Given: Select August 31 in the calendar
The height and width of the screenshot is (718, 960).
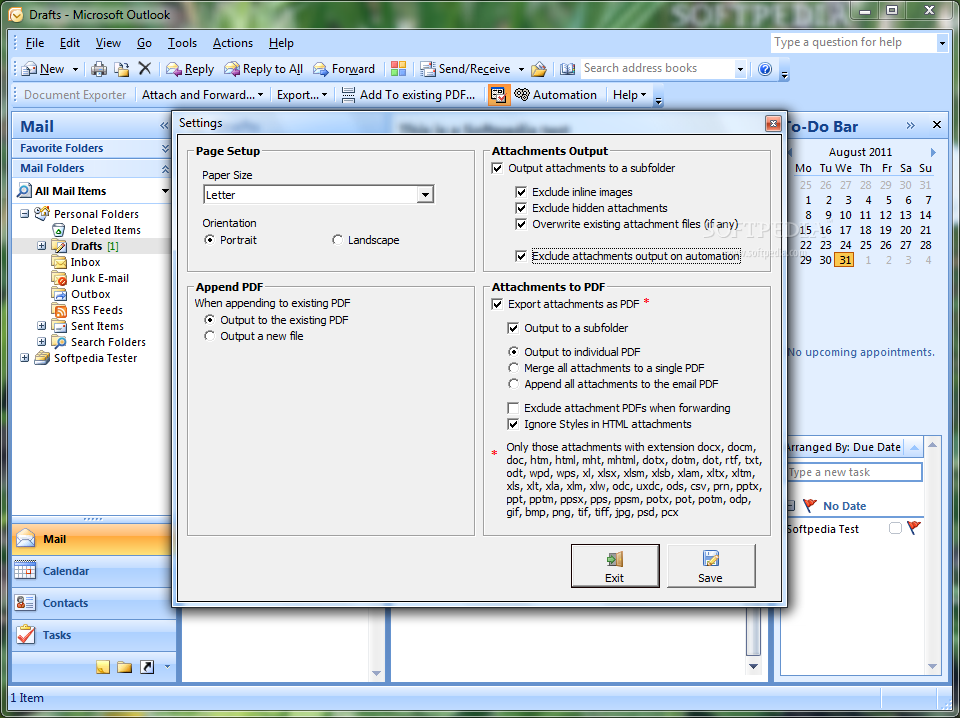Looking at the screenshot, I should tap(846, 260).
